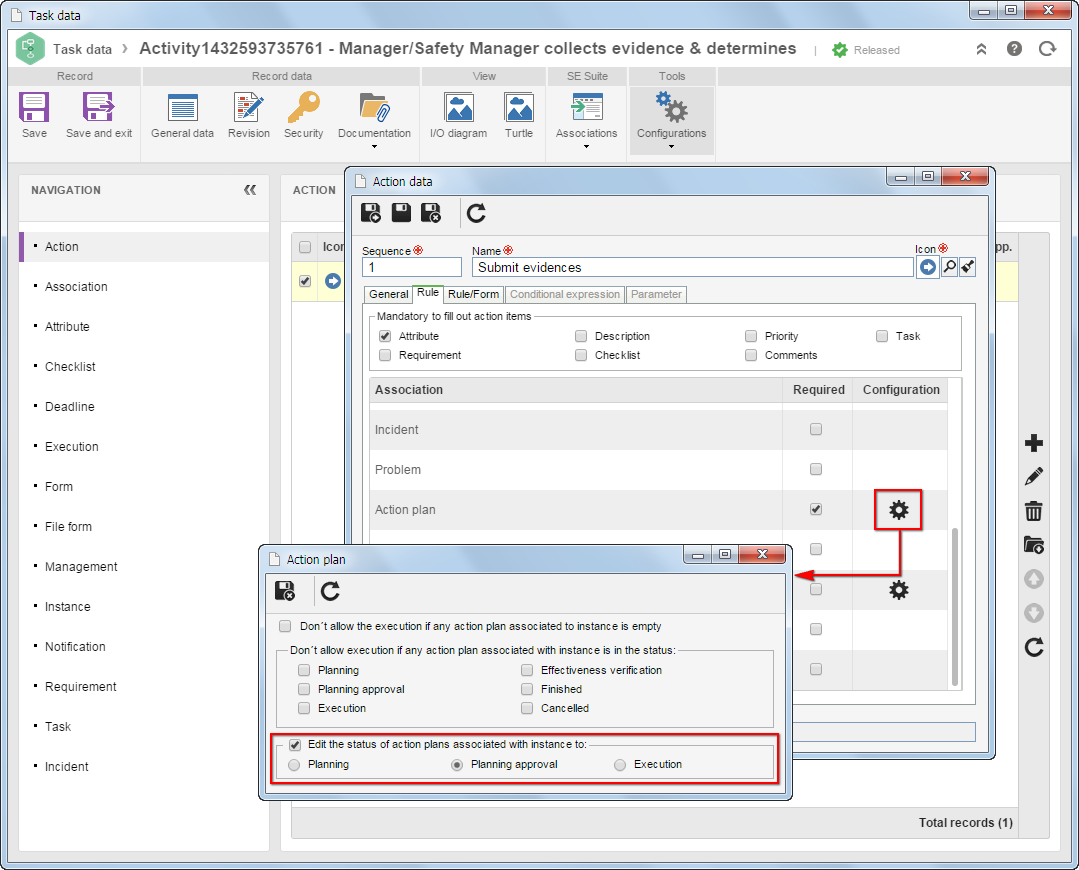Enable the Priority mandatory checkbox

point(751,336)
